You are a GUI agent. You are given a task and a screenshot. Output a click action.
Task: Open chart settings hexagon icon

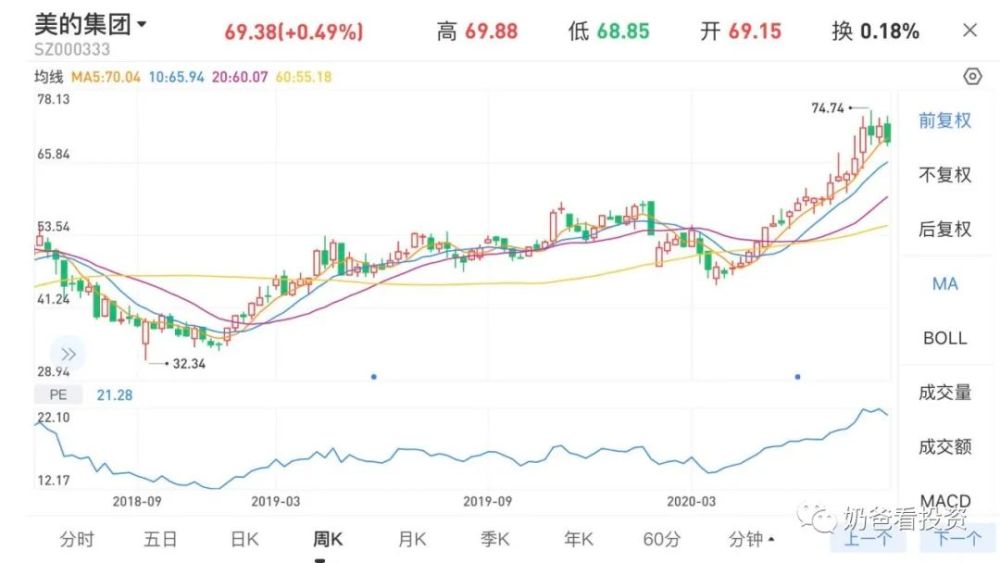pyautogui.click(x=972, y=77)
